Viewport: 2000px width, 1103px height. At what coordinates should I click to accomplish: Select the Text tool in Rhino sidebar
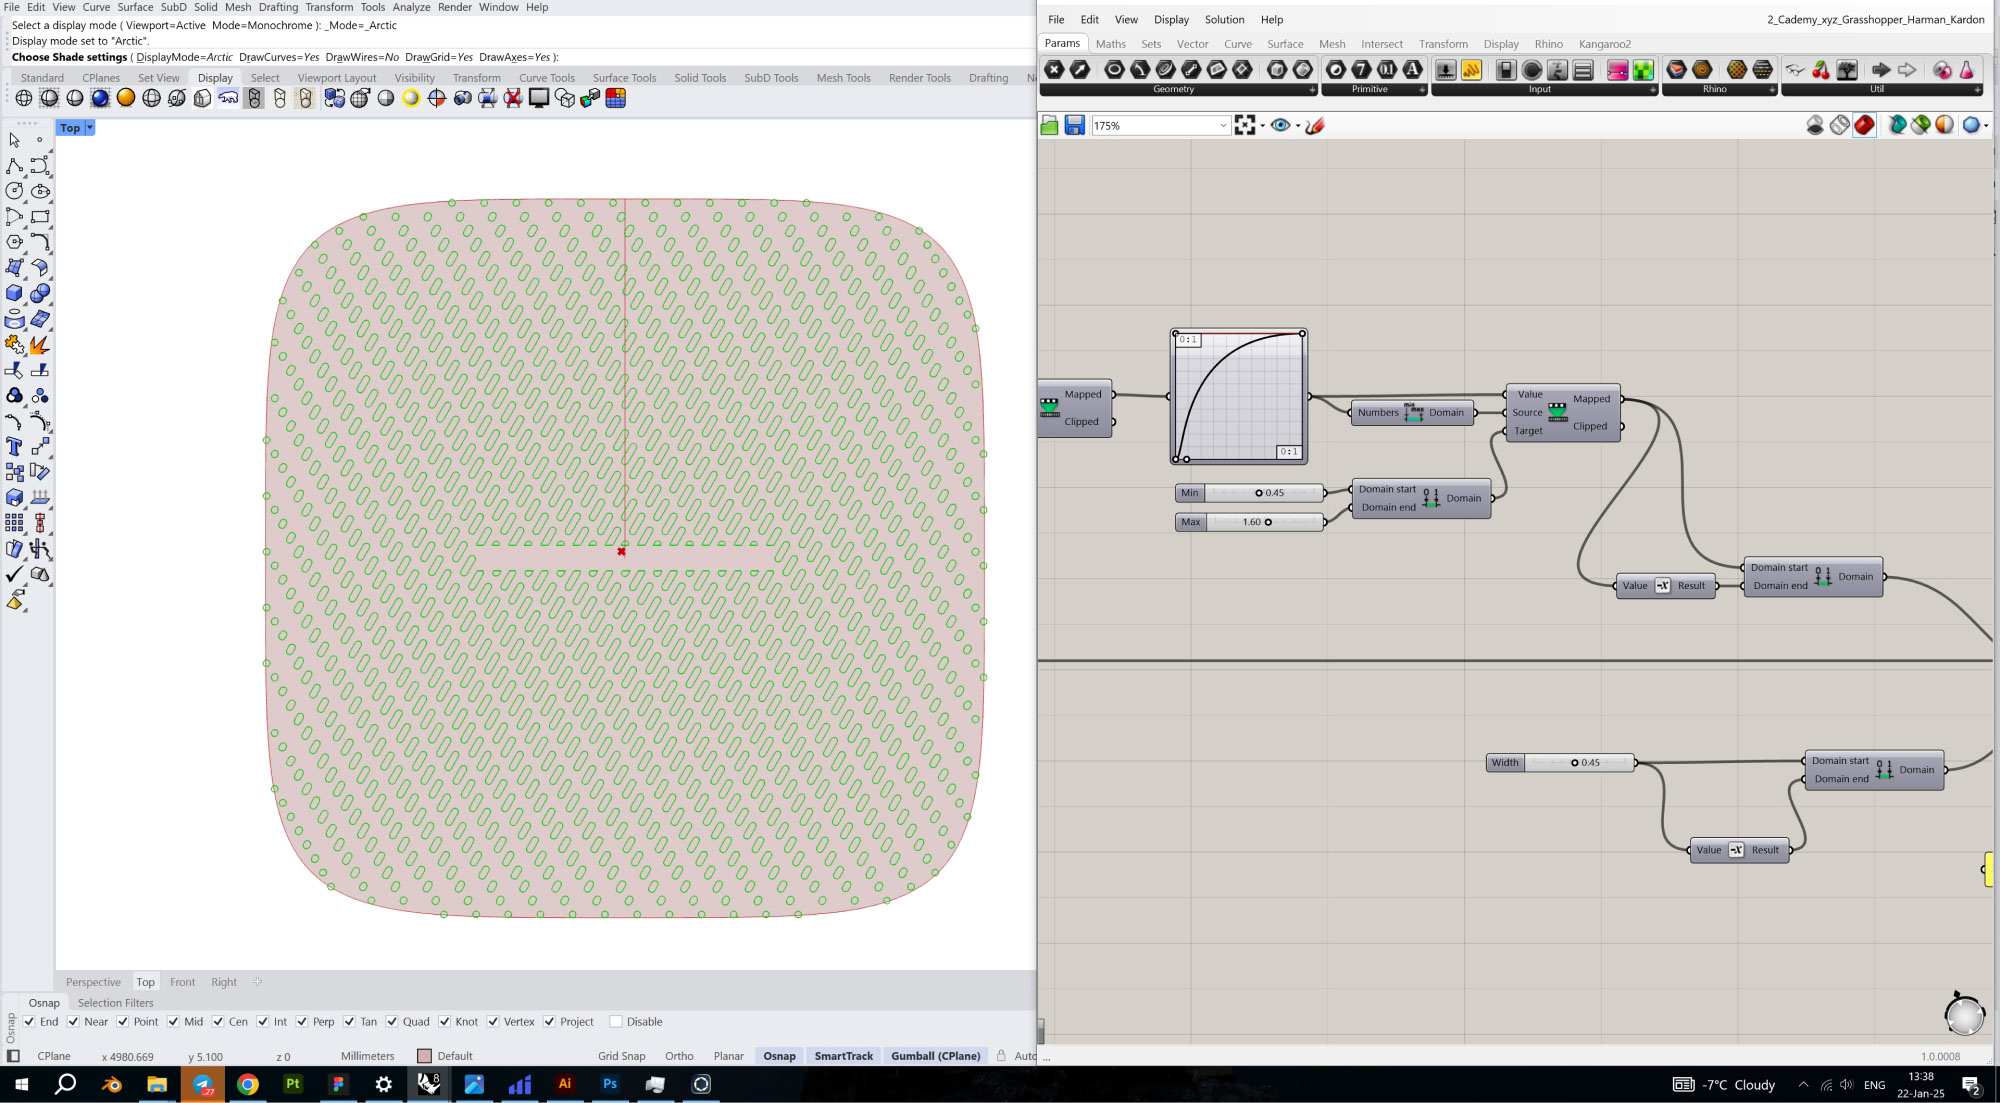(14, 446)
